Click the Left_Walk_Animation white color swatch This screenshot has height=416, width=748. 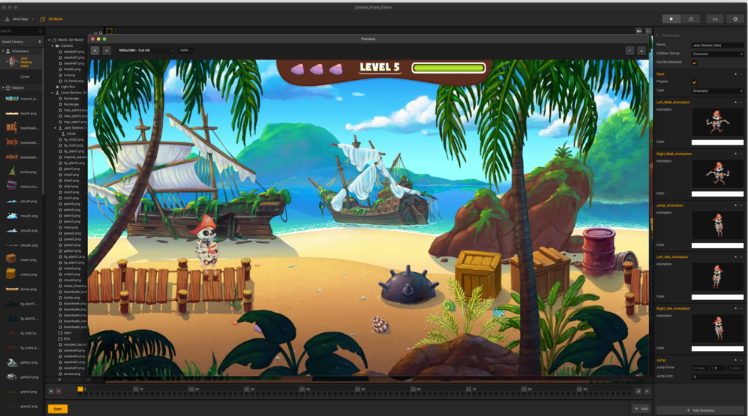pos(717,143)
